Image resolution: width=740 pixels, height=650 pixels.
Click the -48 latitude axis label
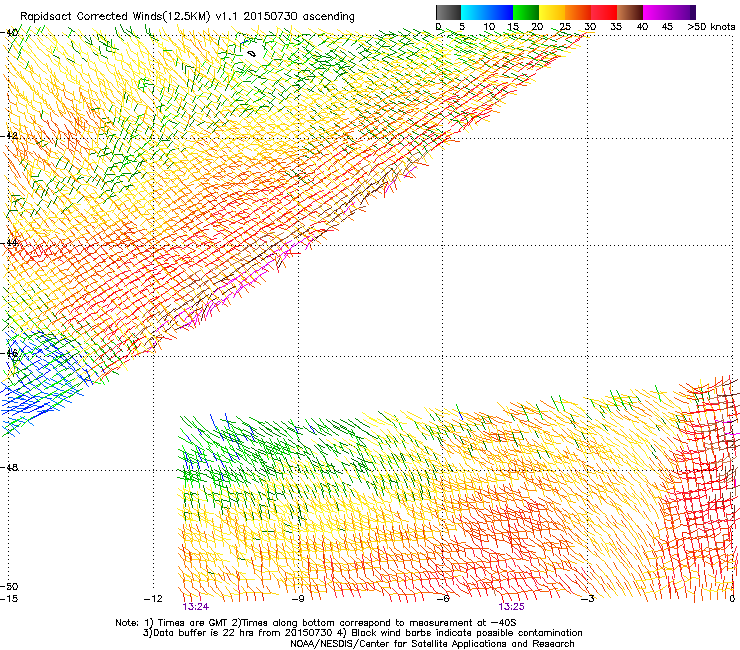pos(10,467)
